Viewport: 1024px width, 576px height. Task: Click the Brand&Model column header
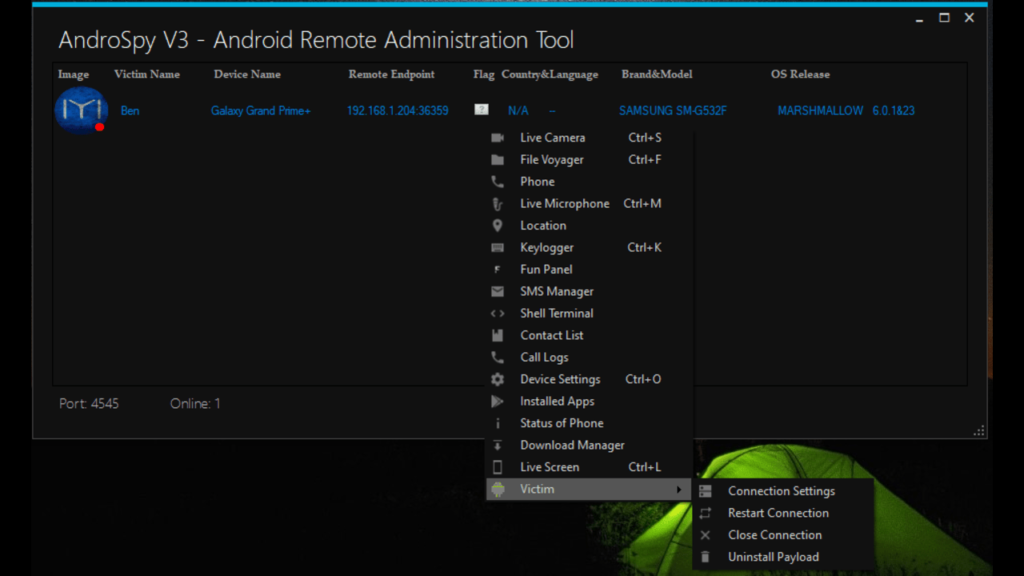[x=657, y=74]
